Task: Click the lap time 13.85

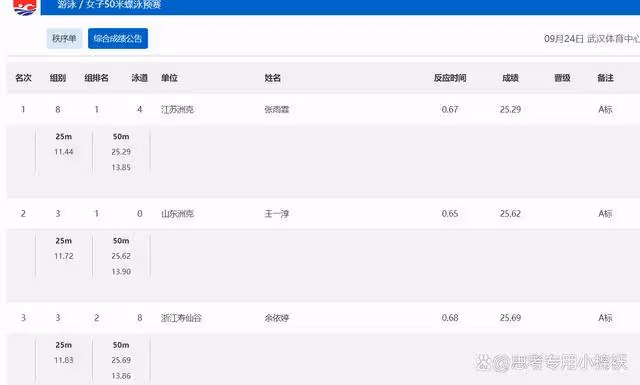Action: 121,167
